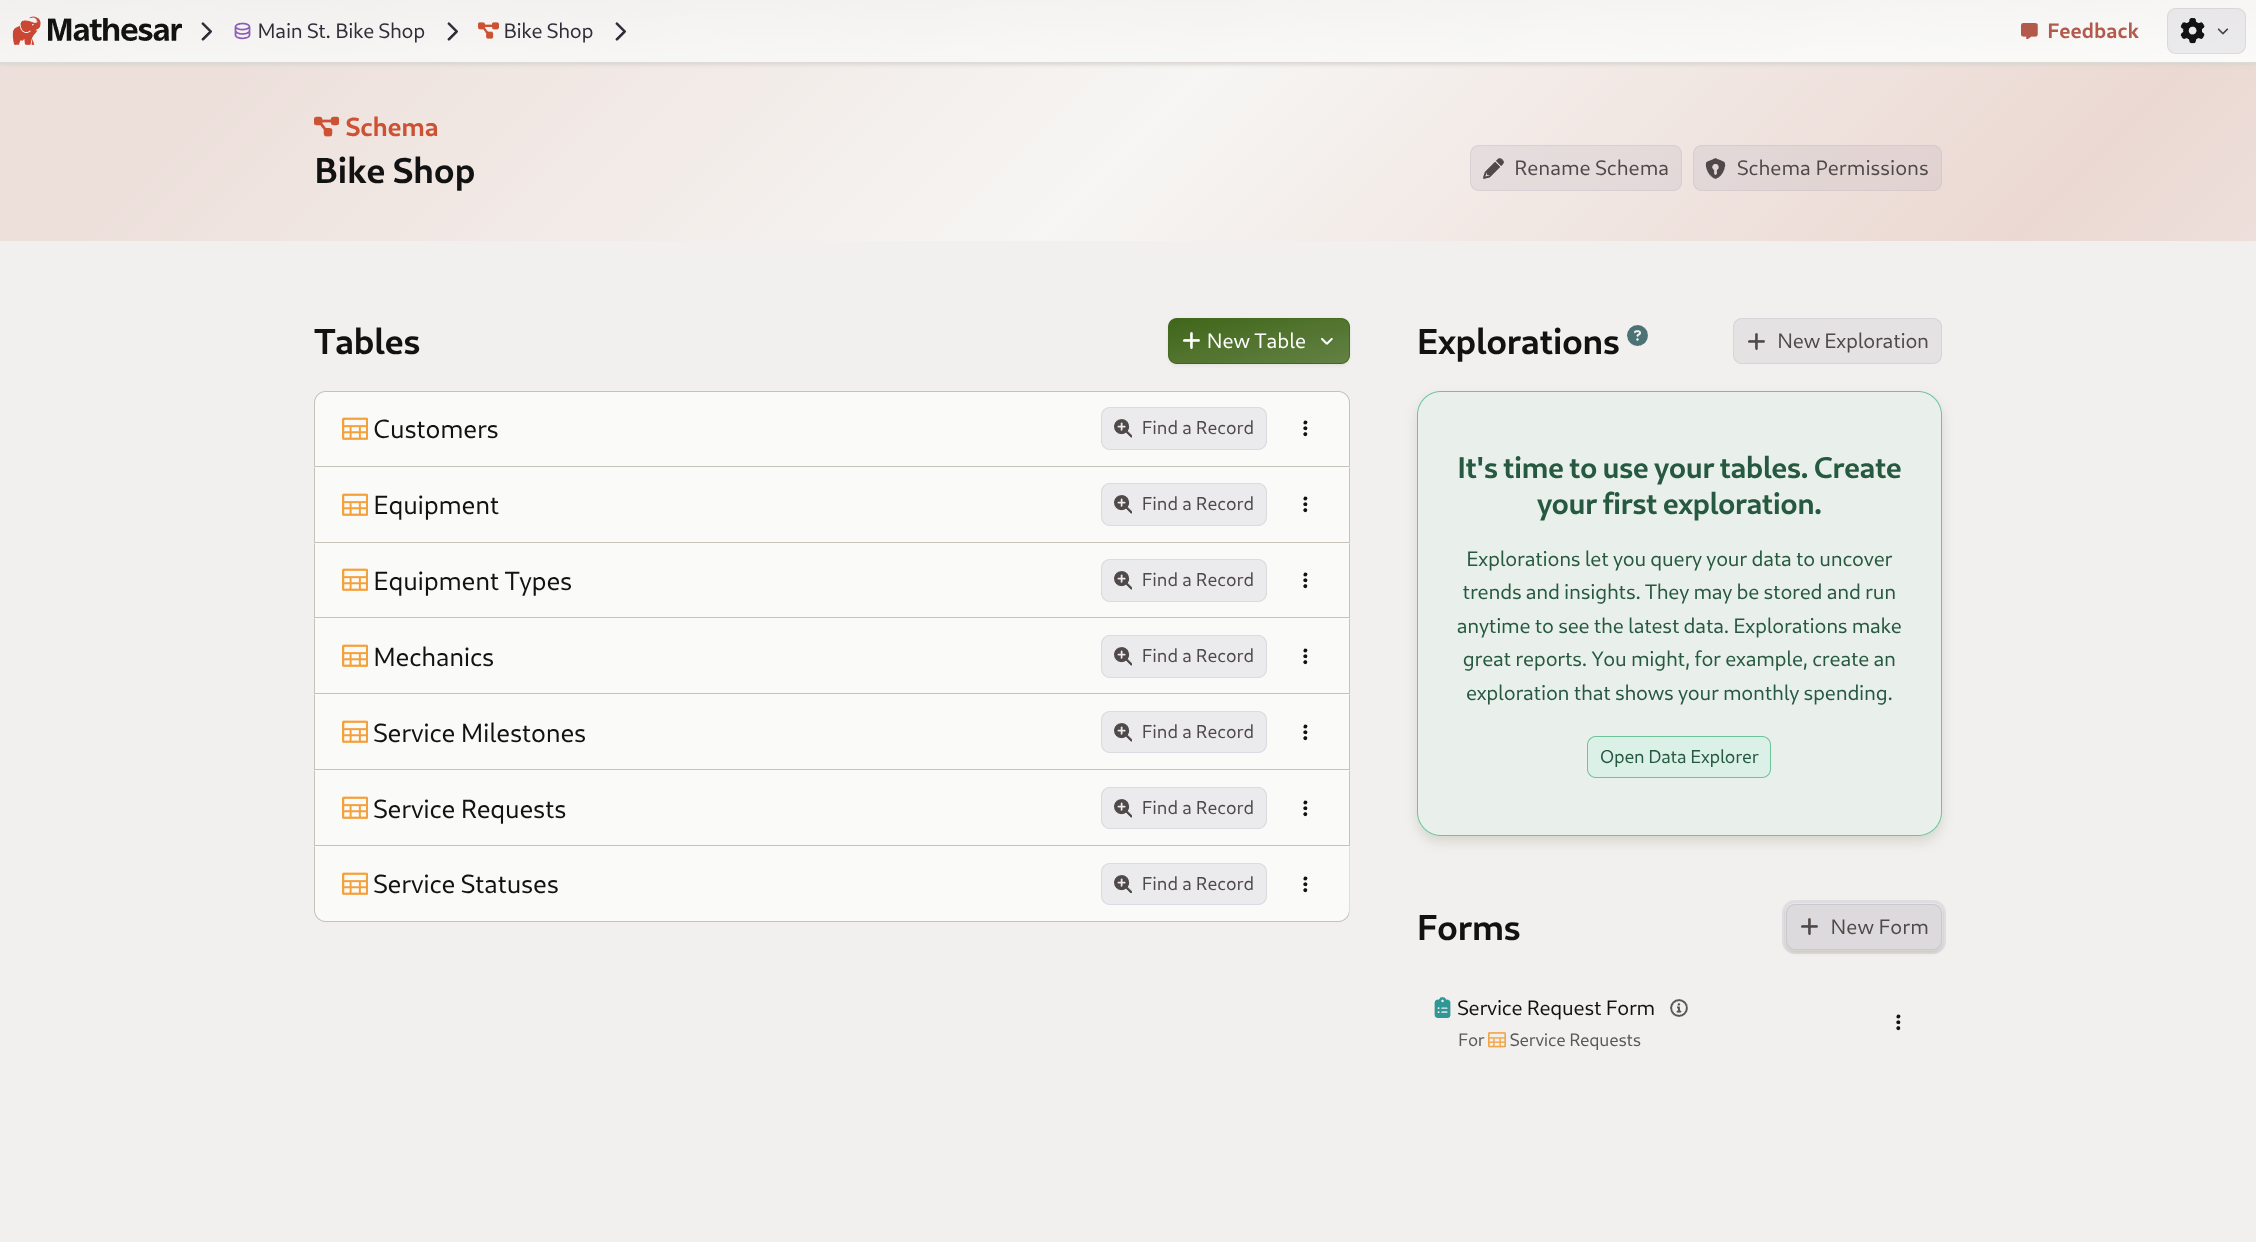Select the Customers table grid icon
The image size is (2256, 1242).
pos(354,428)
